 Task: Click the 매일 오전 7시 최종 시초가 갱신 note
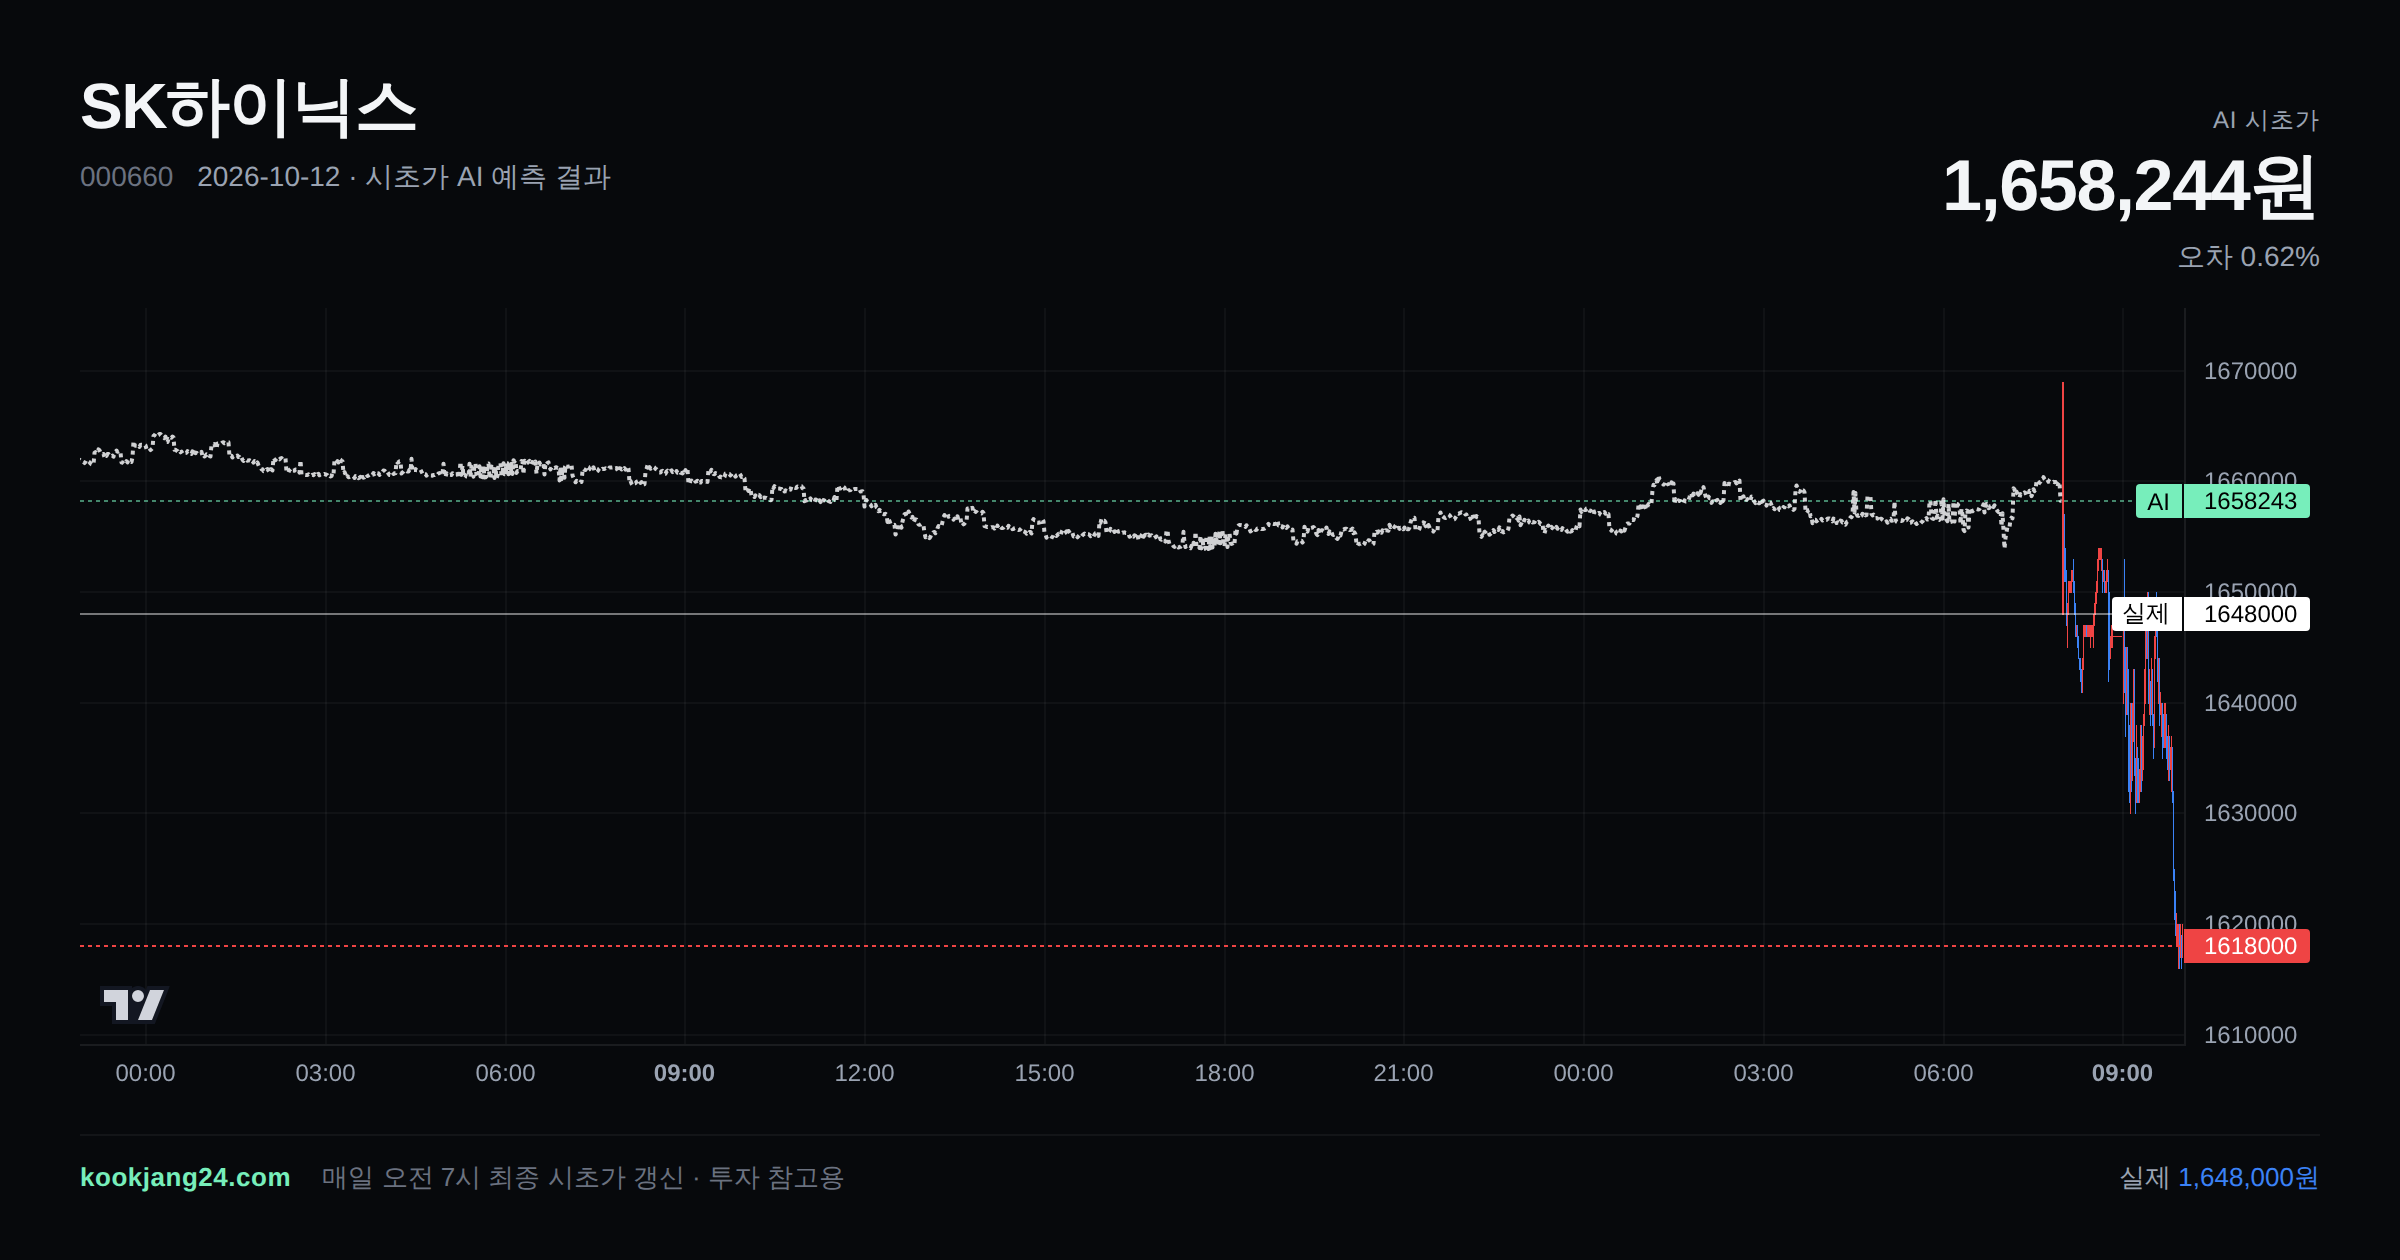tap(583, 1177)
